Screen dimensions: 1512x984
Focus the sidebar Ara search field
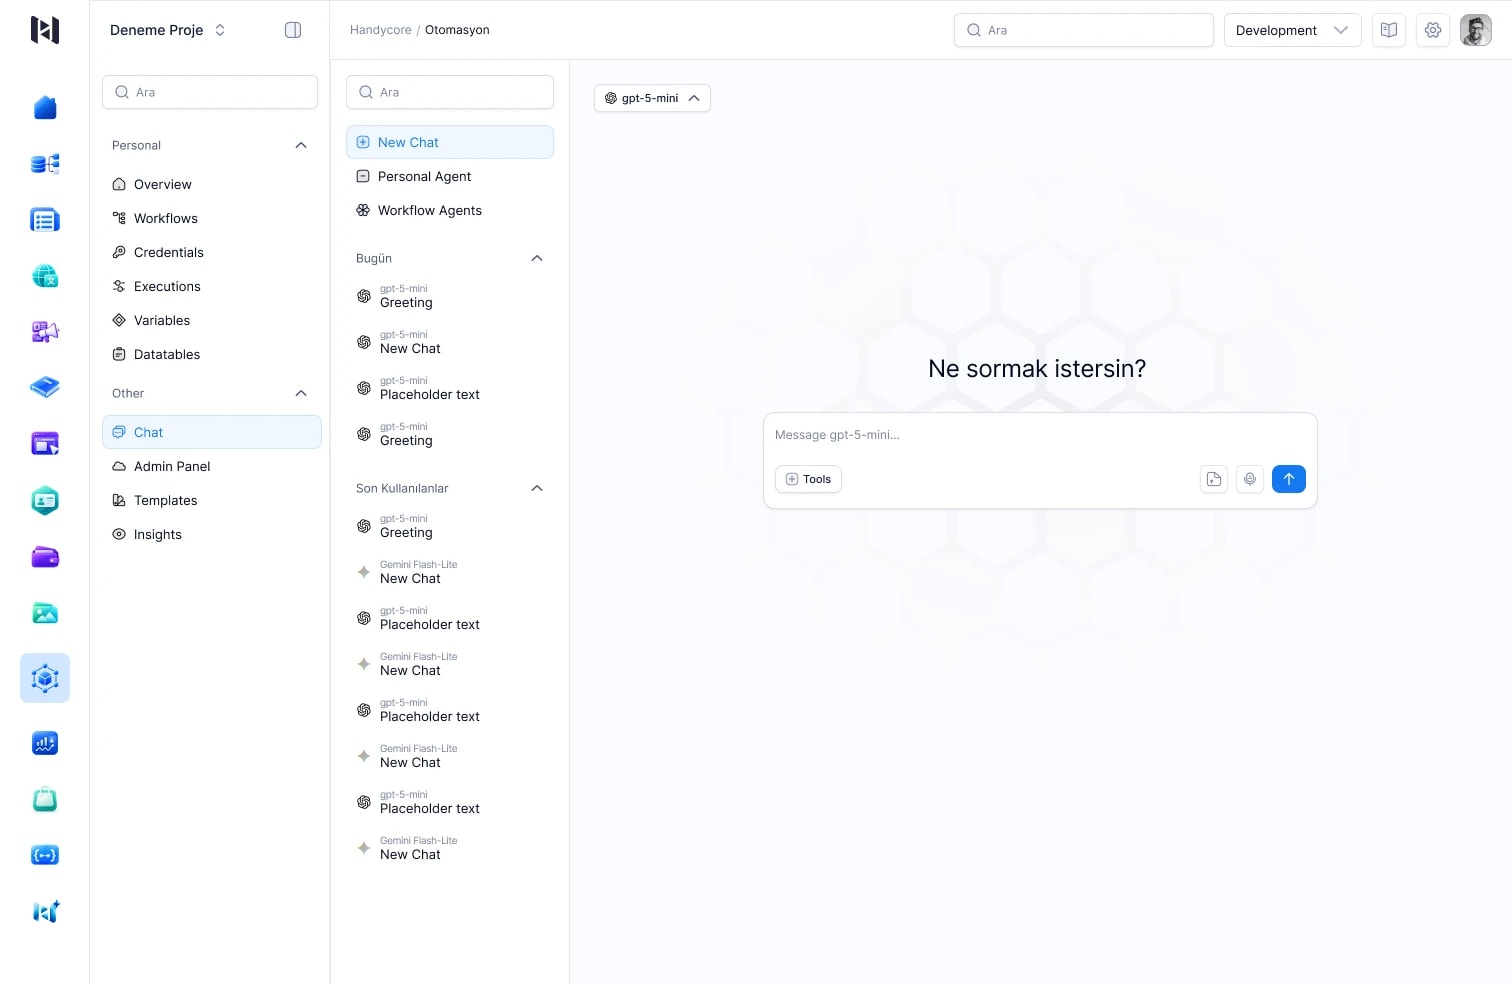pyautogui.click(x=210, y=92)
